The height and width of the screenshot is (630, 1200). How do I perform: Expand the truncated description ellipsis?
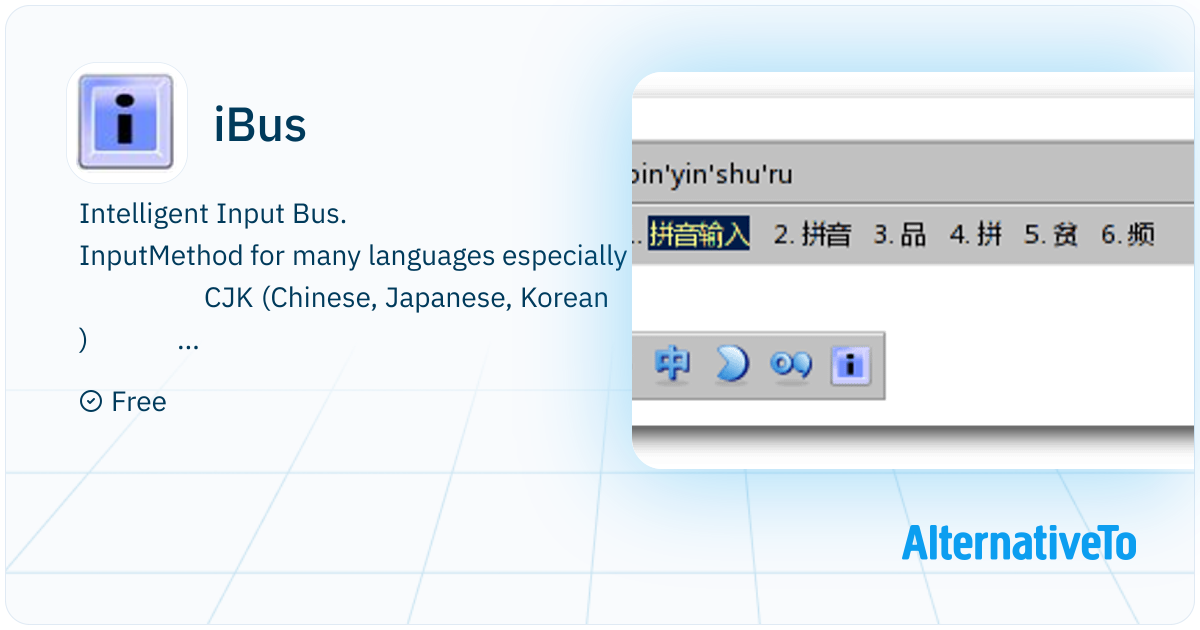pyautogui.click(x=188, y=346)
